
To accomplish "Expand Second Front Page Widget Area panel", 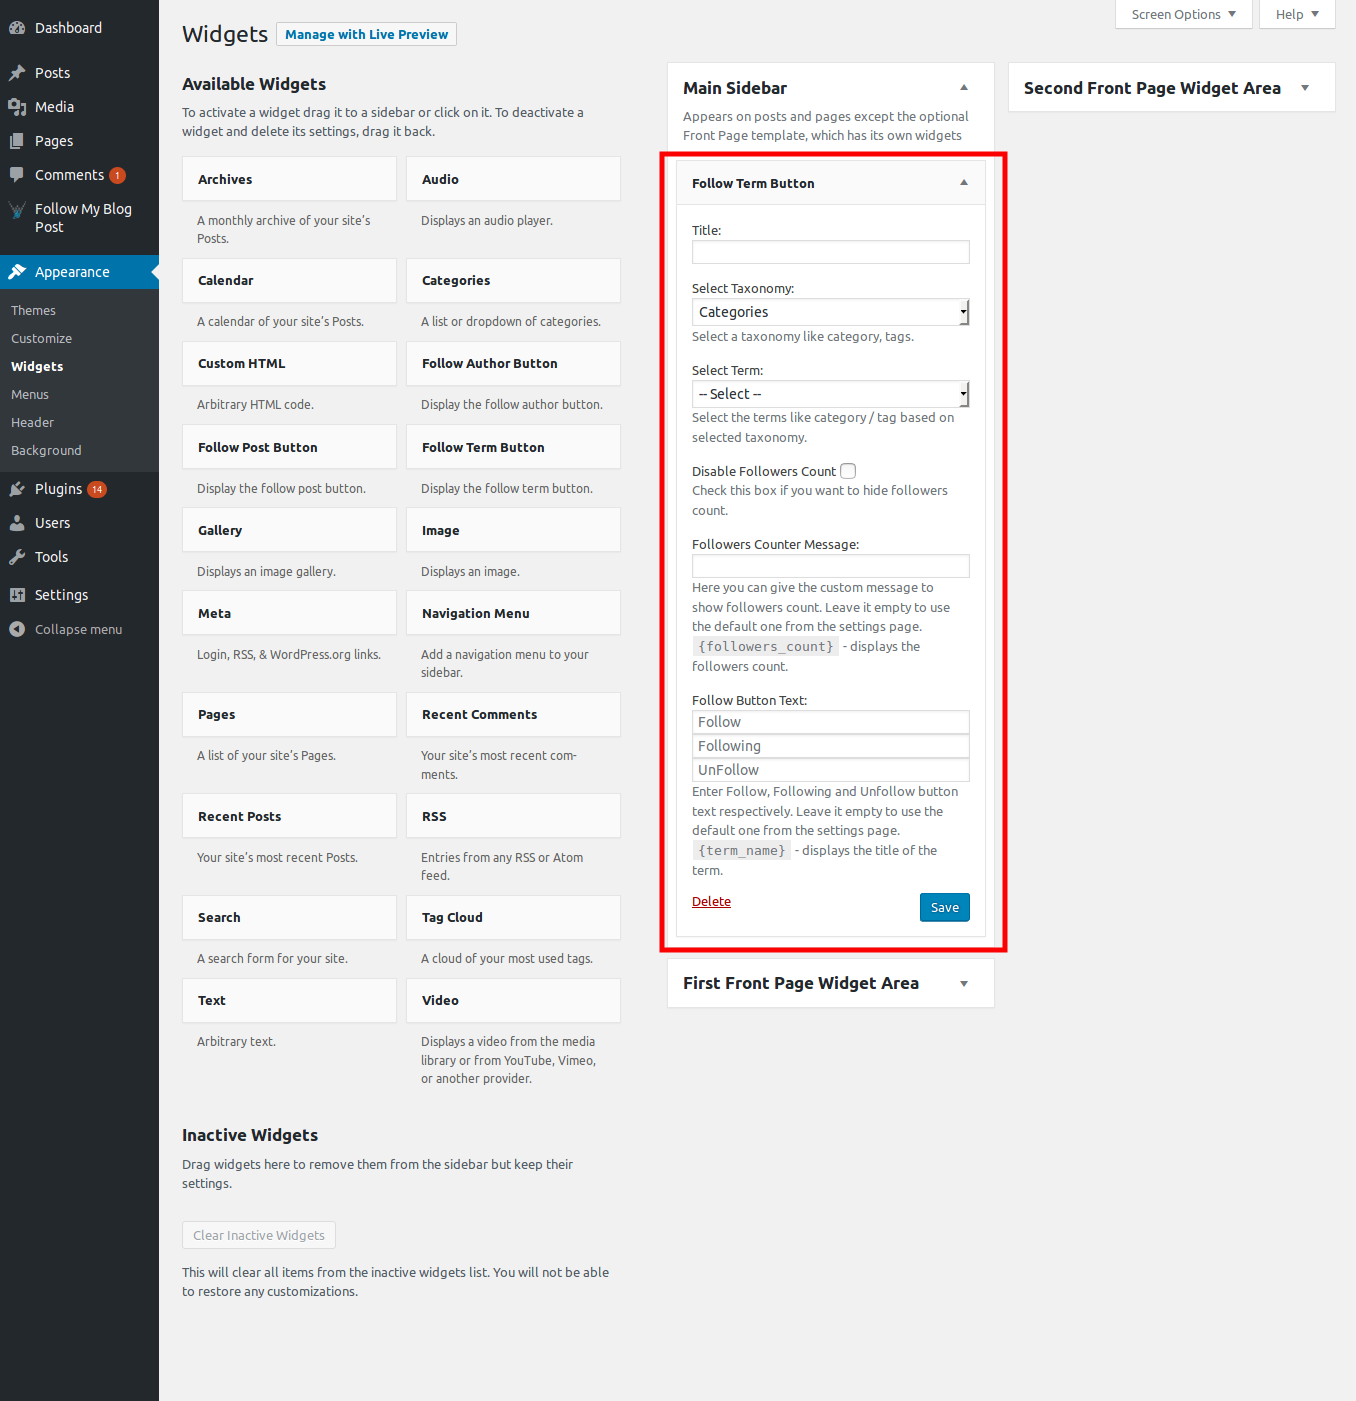I will pyautogui.click(x=1304, y=88).
